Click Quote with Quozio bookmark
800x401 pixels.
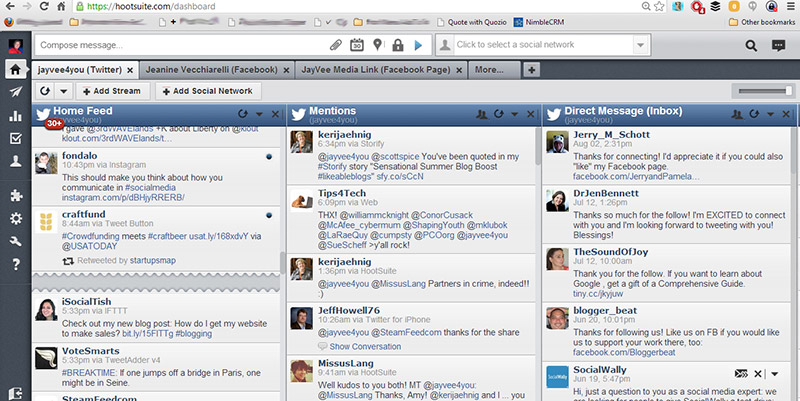[472, 22]
